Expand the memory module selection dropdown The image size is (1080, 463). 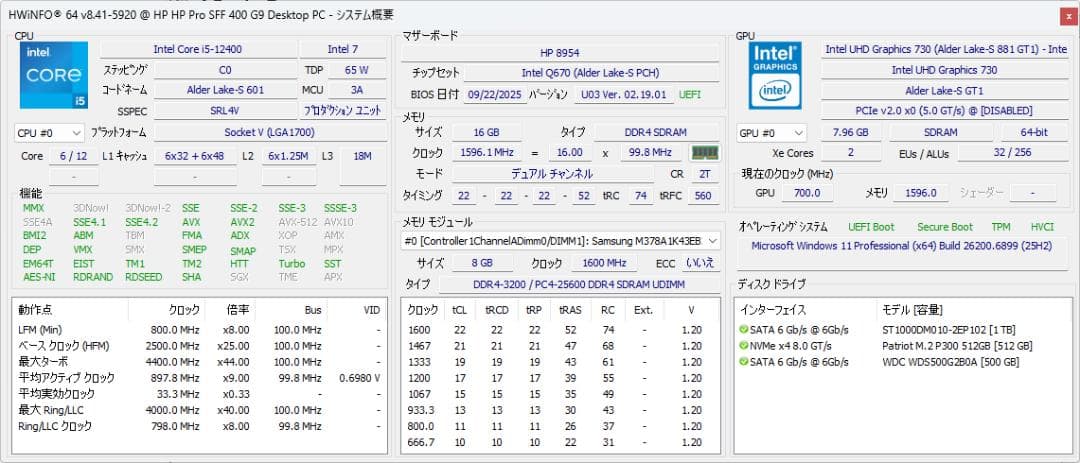click(x=561, y=240)
